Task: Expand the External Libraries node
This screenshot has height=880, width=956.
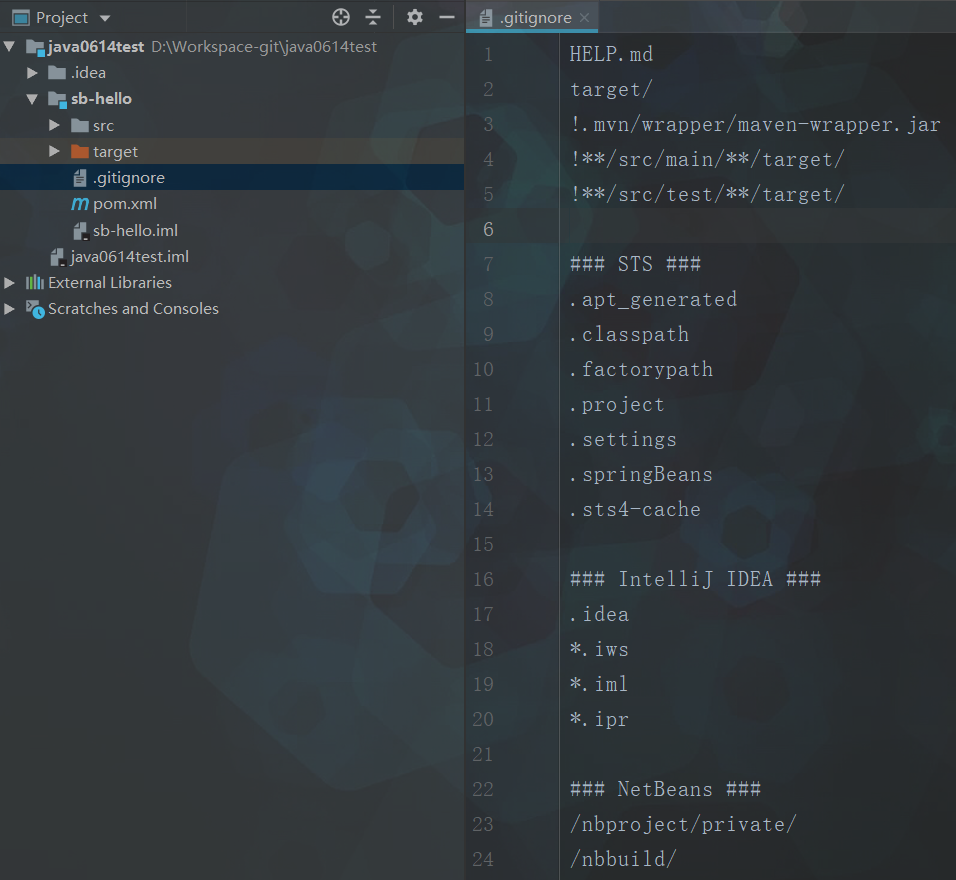Action: pos(10,283)
